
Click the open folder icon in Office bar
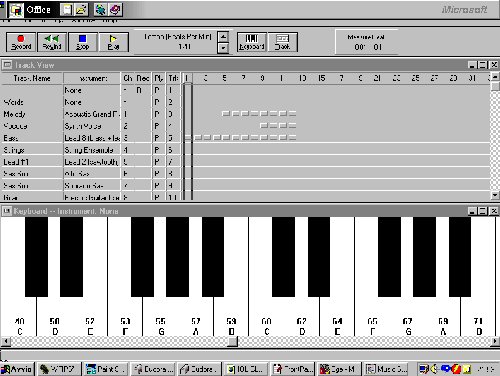click(81, 10)
